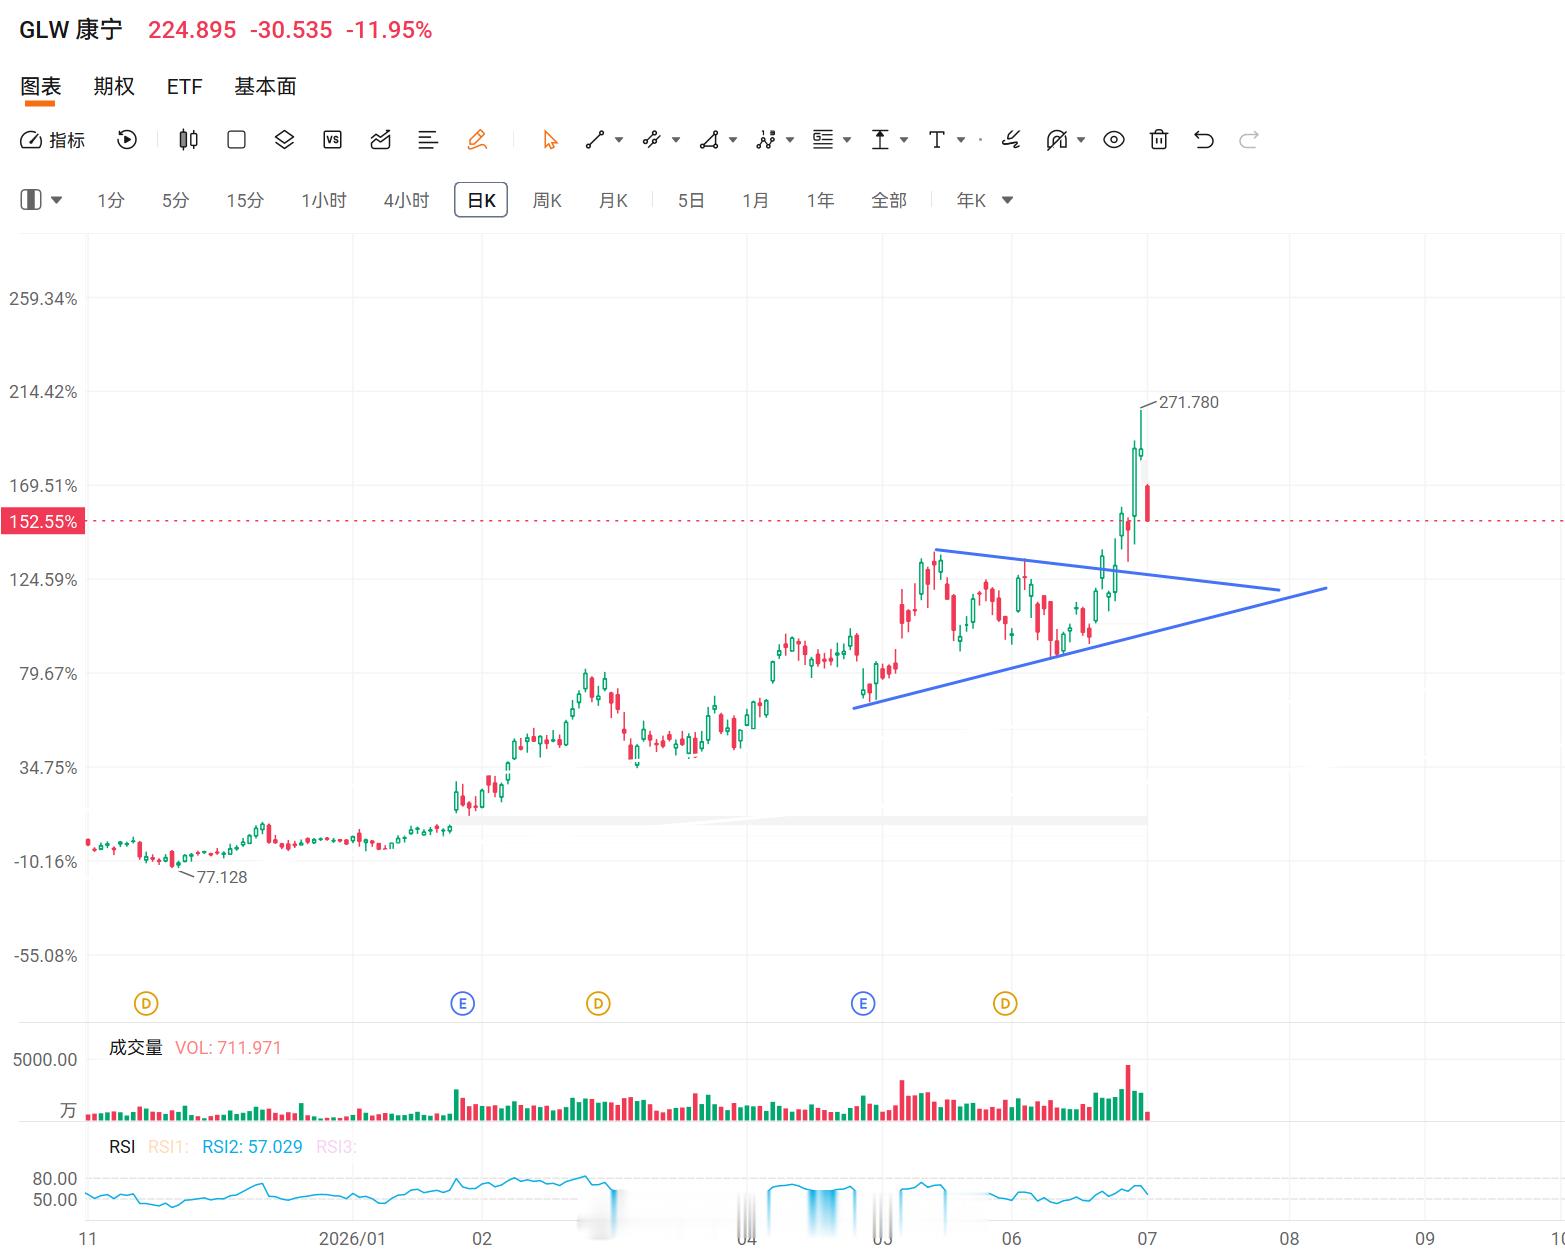The width and height of the screenshot is (1565, 1254).
Task: Click the GLW 康宁 stock title
Action: pyautogui.click(x=71, y=30)
